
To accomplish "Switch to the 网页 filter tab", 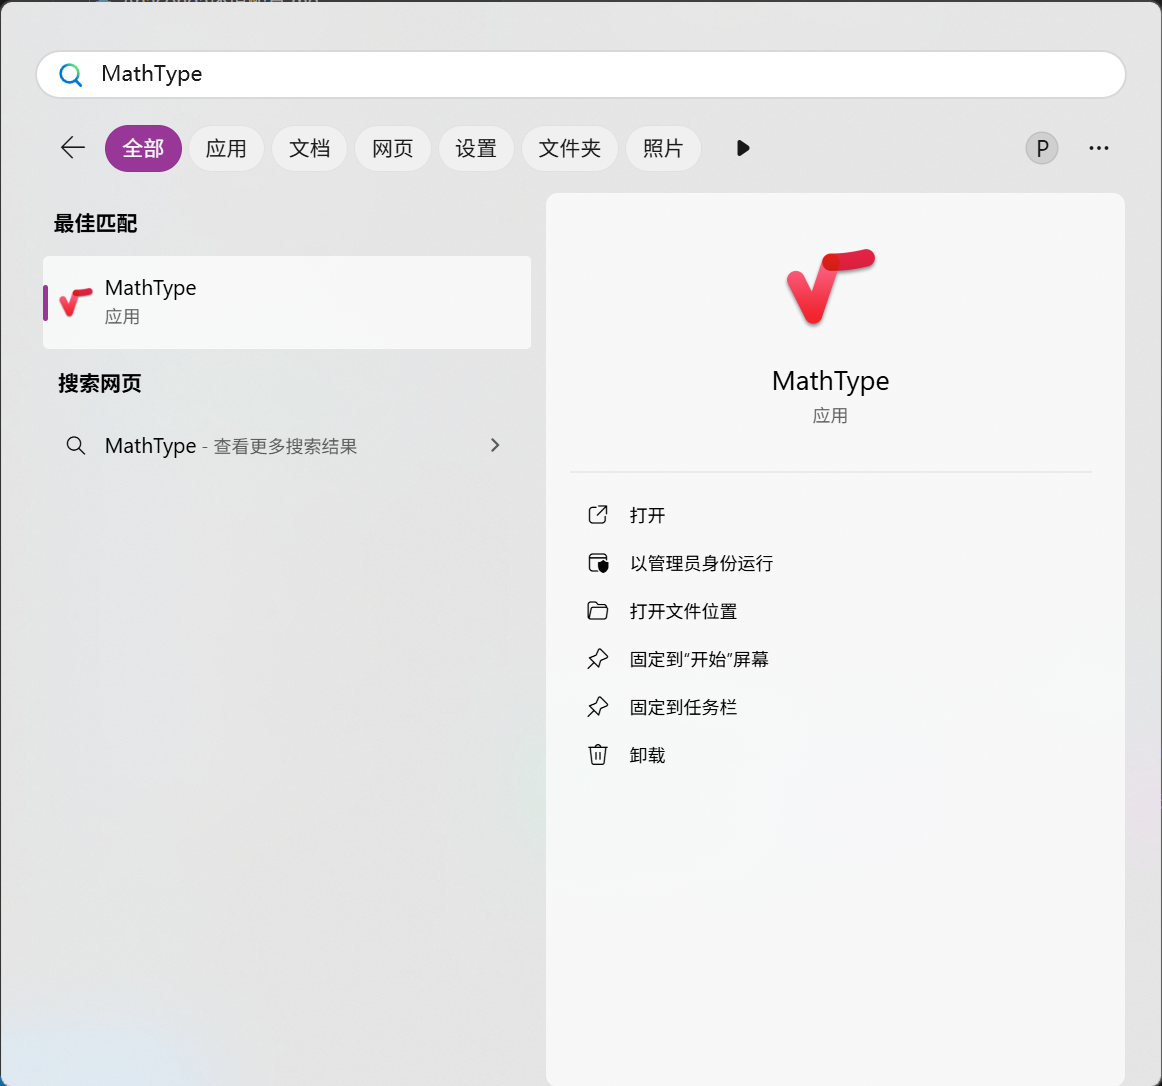I will coord(392,148).
